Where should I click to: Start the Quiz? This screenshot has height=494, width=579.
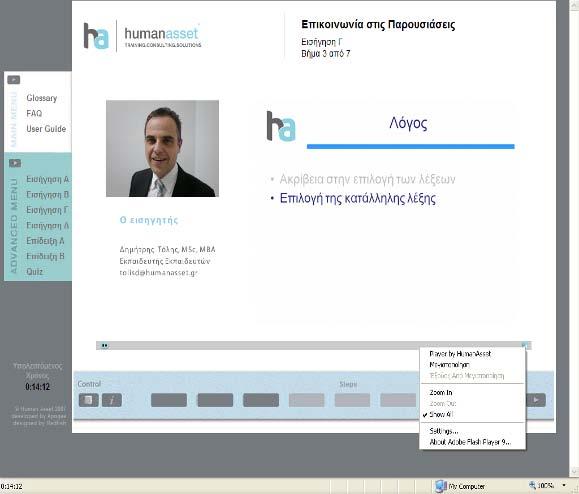pyautogui.click(x=34, y=272)
